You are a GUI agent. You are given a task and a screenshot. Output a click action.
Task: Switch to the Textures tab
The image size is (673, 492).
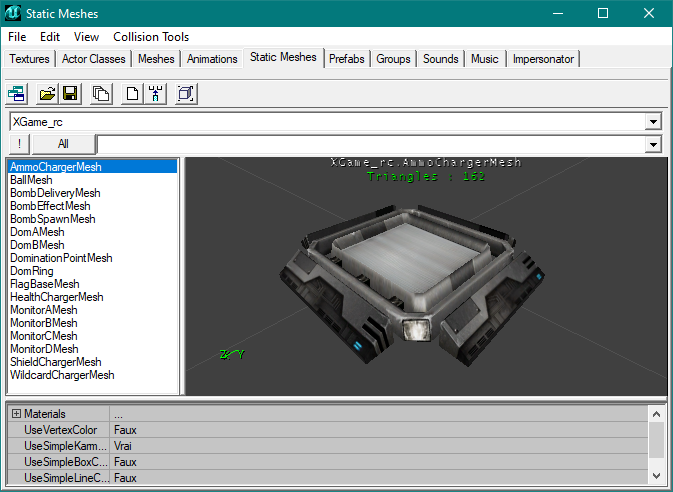pos(30,59)
